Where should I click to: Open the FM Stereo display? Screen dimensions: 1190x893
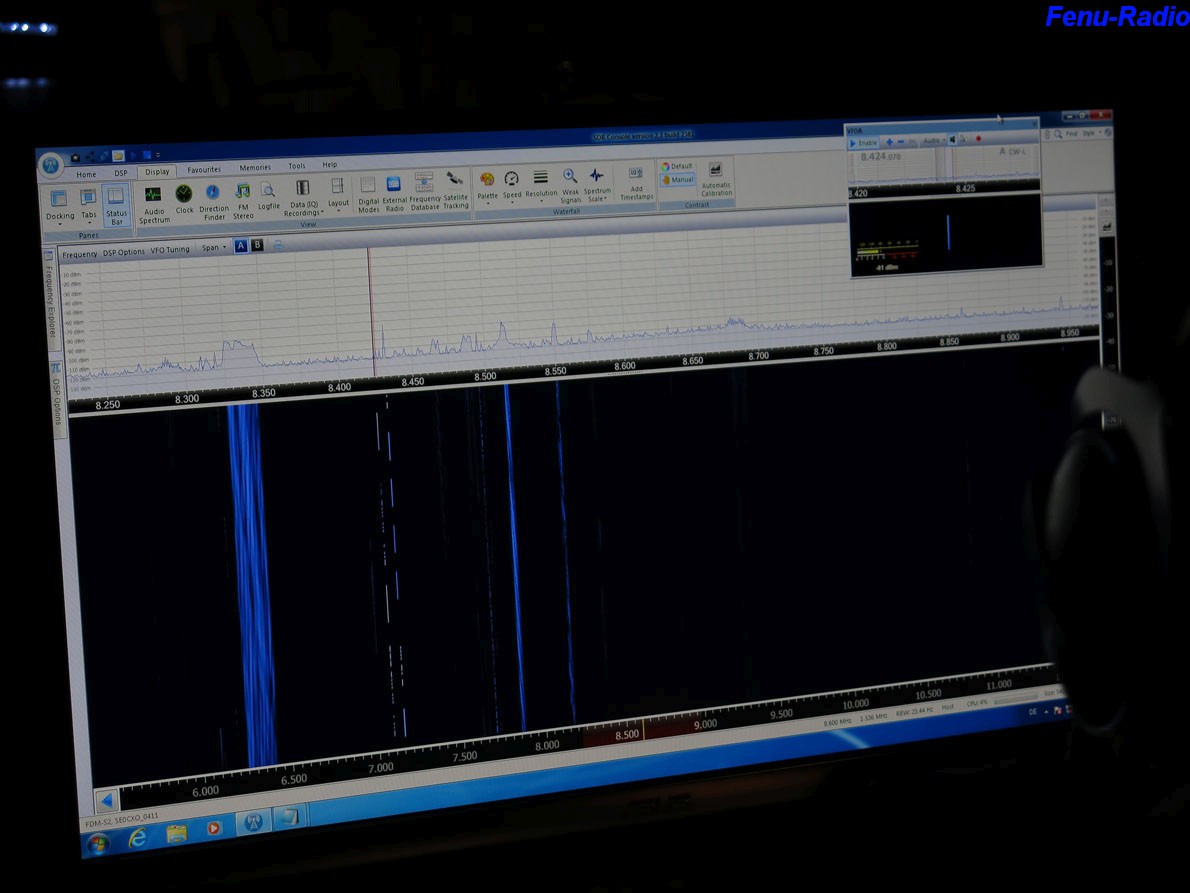pyautogui.click(x=243, y=200)
